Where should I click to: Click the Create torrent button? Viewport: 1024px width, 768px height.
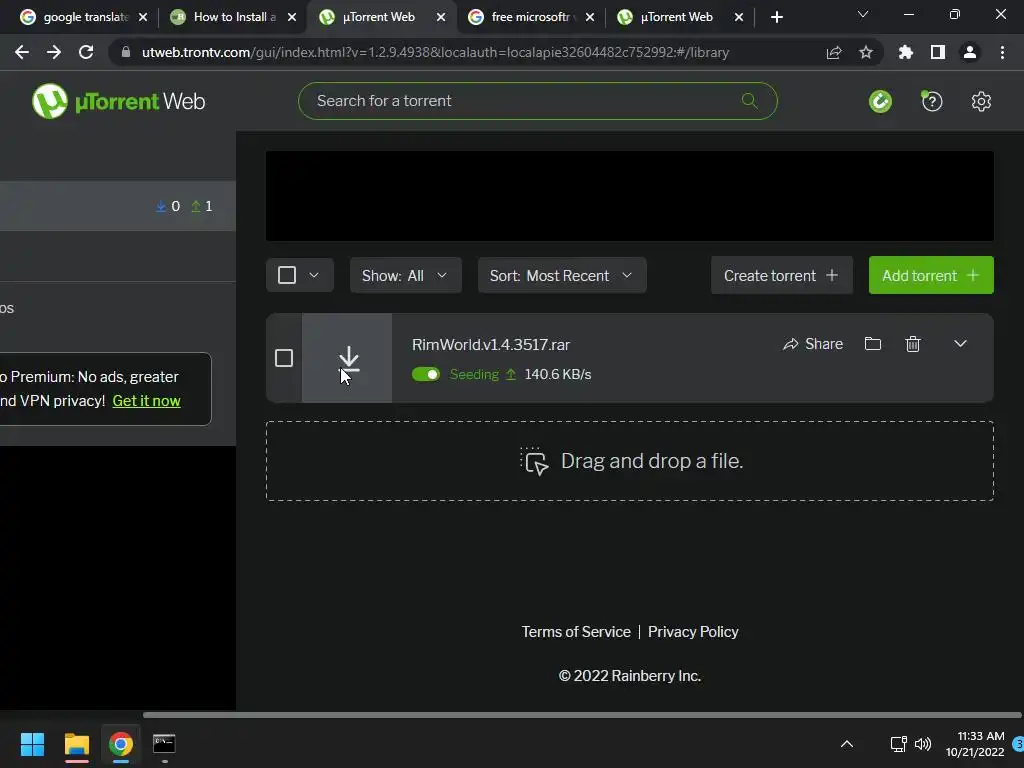(782, 275)
